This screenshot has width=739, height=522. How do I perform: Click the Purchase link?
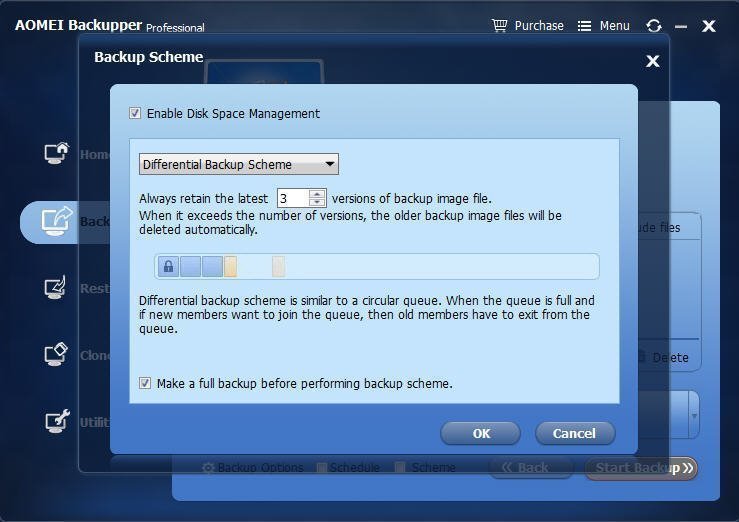click(x=539, y=25)
